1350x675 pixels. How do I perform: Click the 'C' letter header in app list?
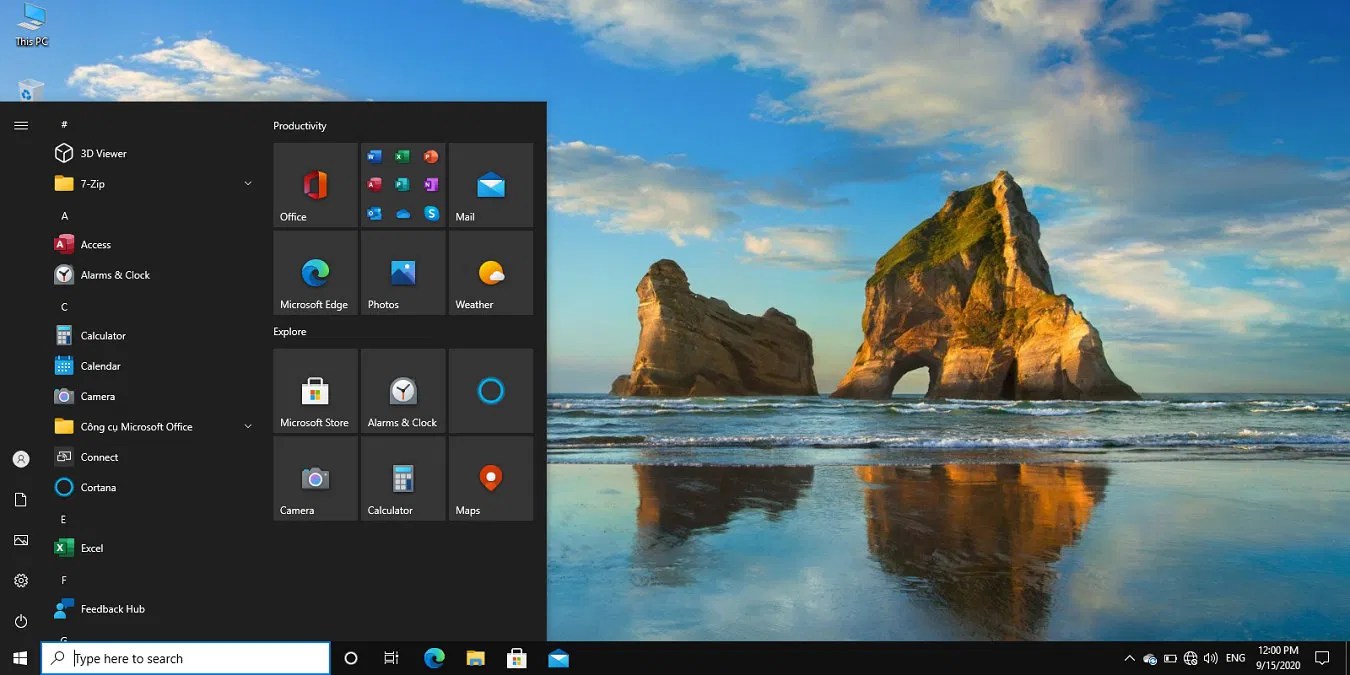pos(64,307)
